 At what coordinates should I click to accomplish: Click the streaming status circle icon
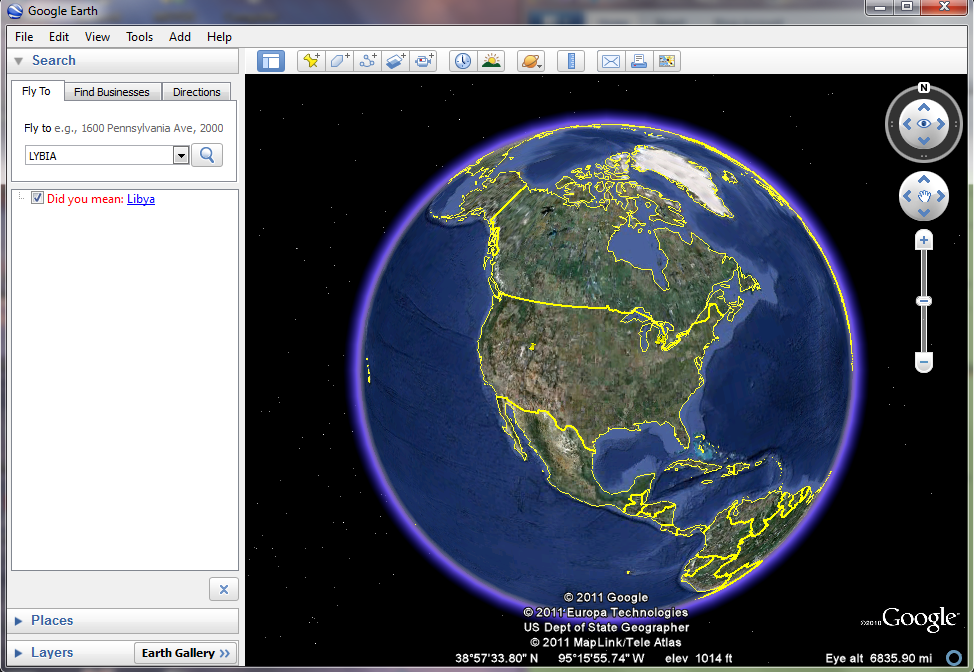[x=954, y=657]
